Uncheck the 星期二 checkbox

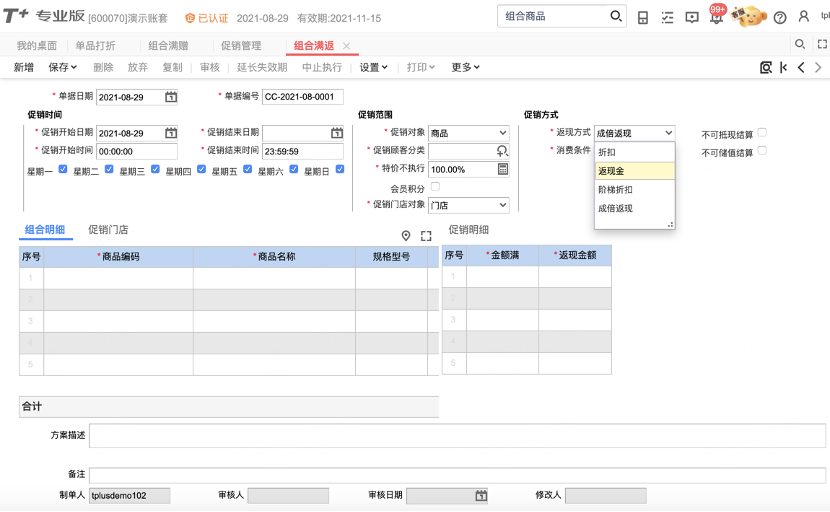(109, 169)
